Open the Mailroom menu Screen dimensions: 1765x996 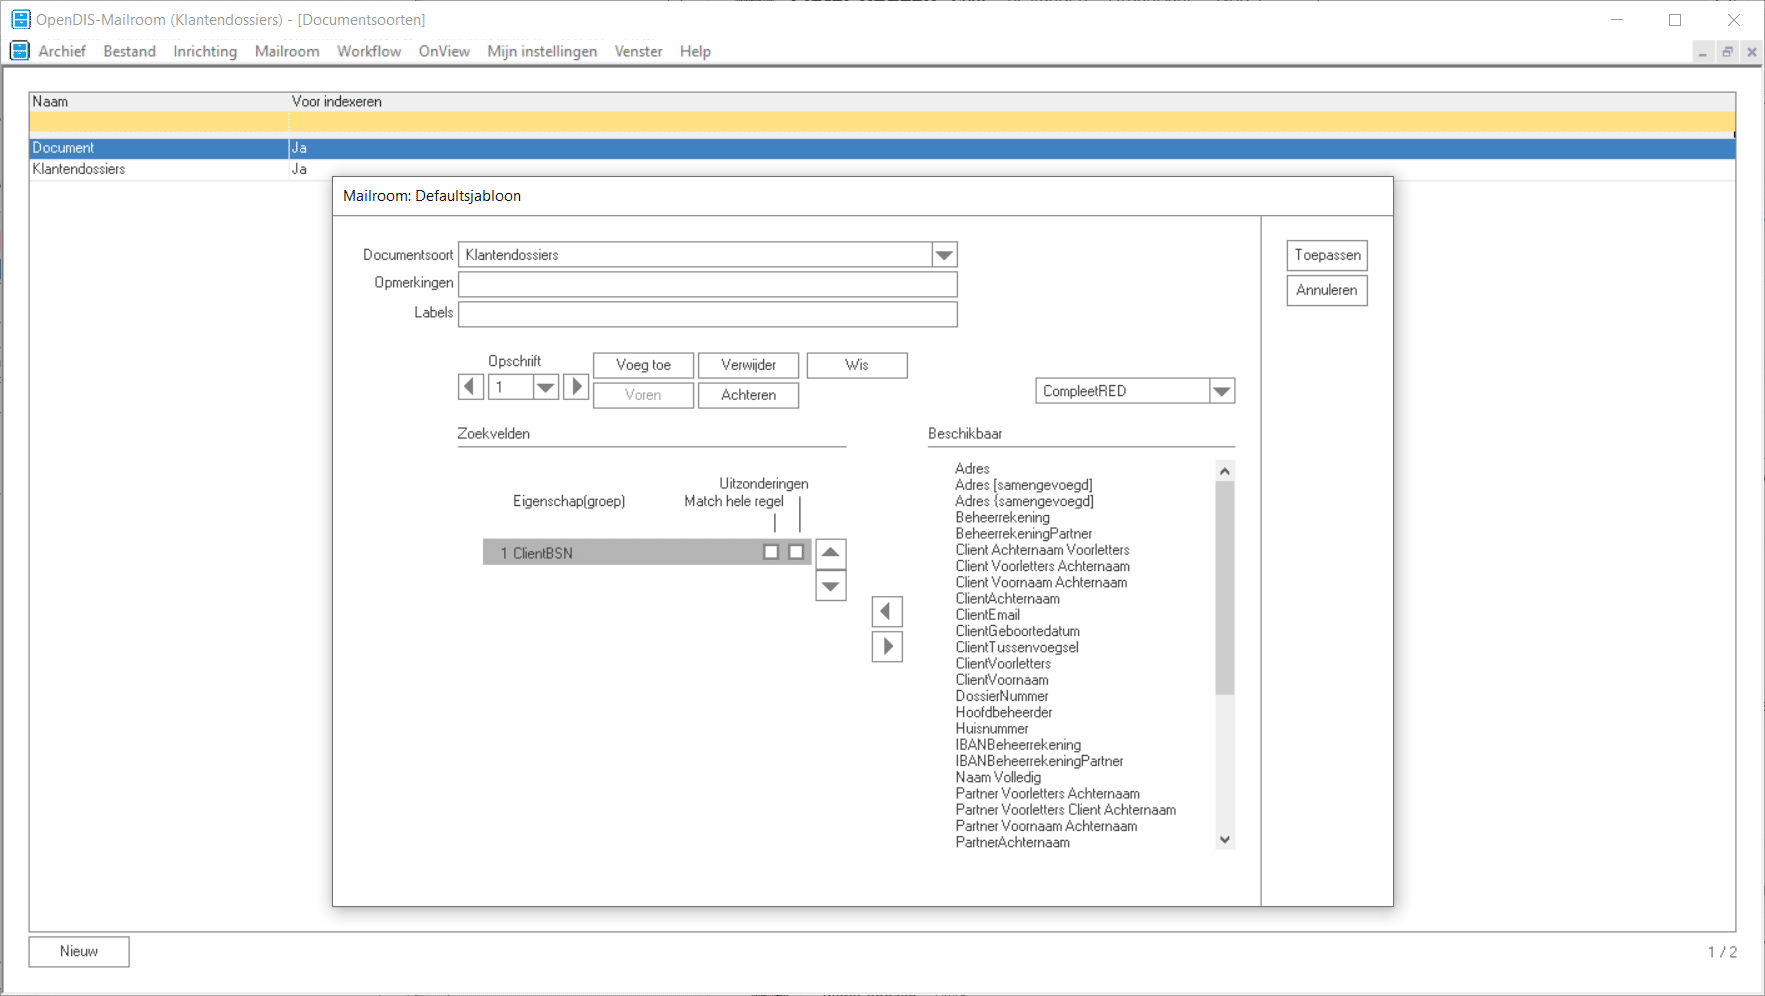(287, 51)
